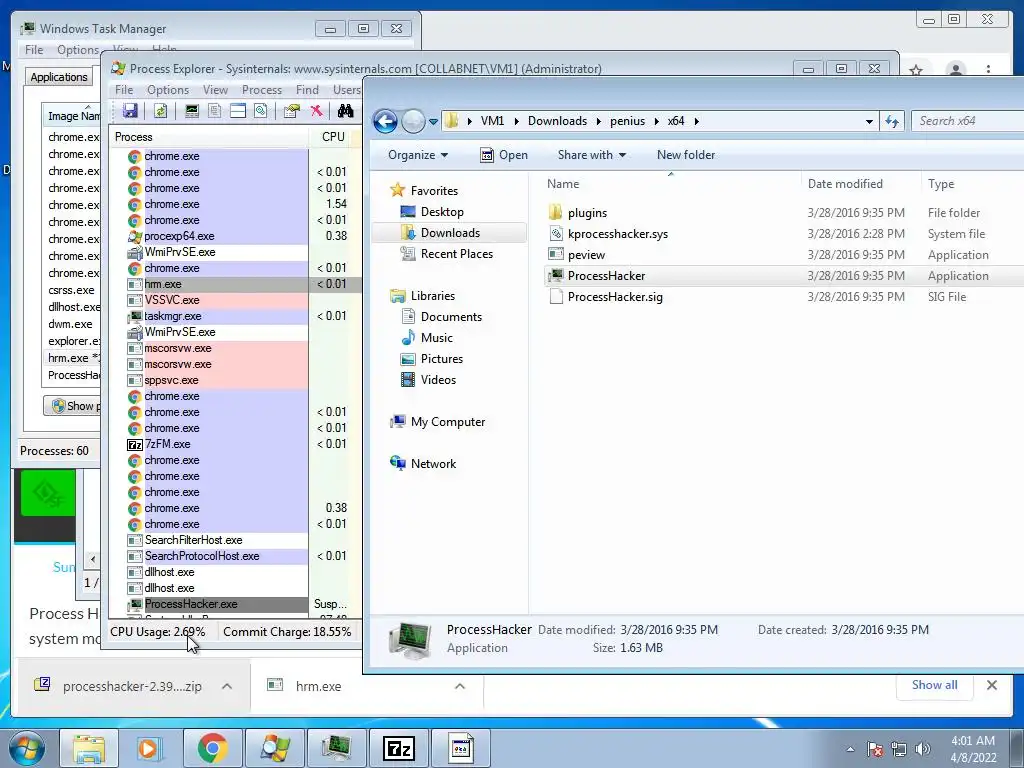
Task: Click Show all downloads link
Action: (x=935, y=685)
